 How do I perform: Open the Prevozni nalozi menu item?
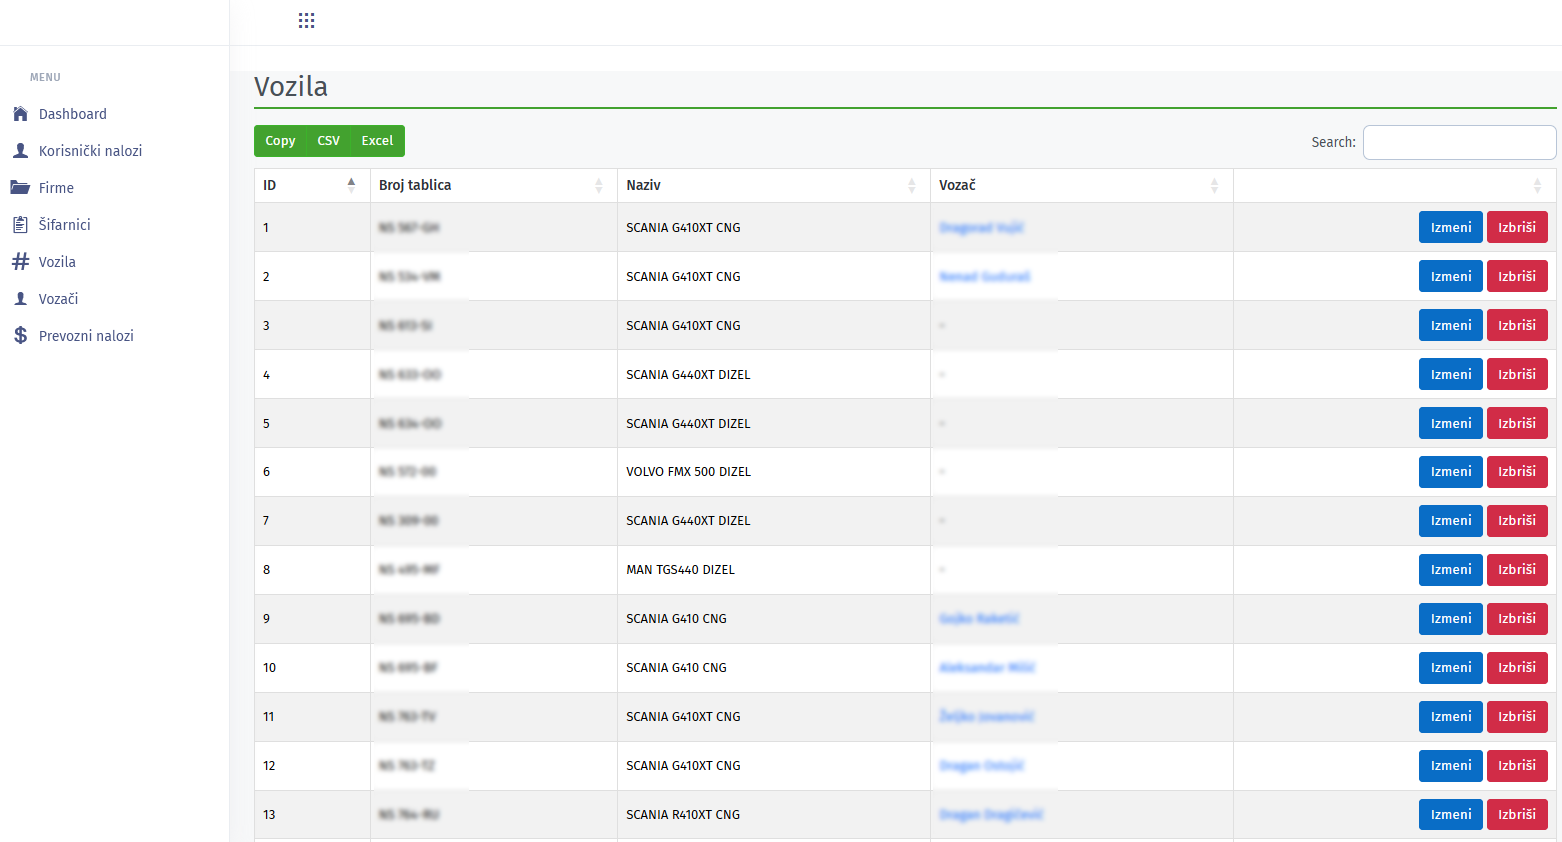(x=86, y=336)
